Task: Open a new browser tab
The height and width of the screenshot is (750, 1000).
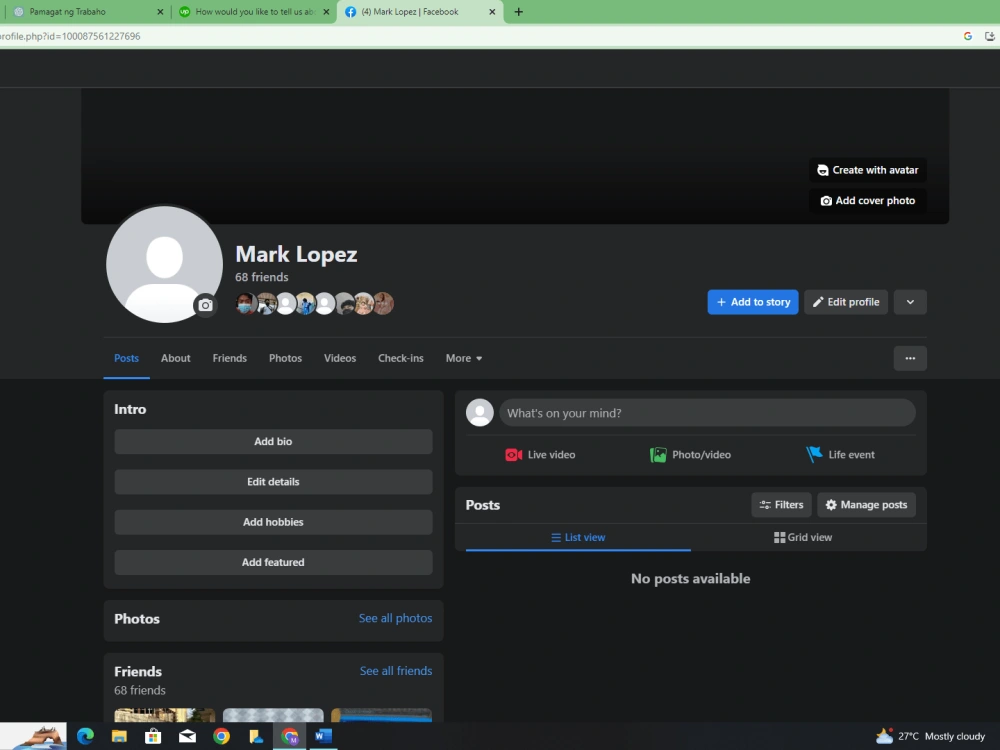Action: point(518,11)
